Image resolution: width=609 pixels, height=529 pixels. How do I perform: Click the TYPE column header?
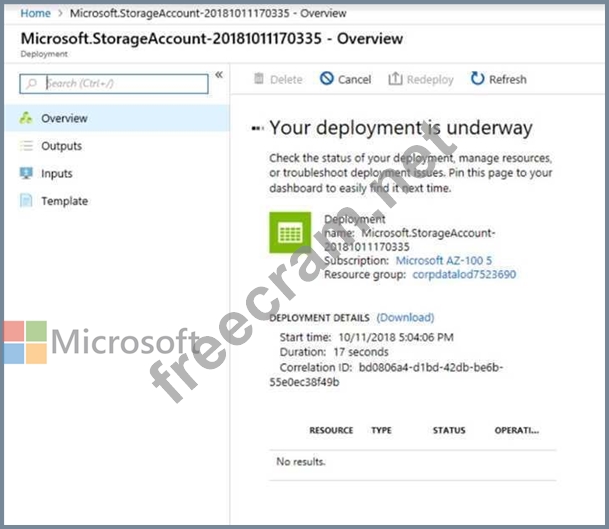click(x=381, y=430)
